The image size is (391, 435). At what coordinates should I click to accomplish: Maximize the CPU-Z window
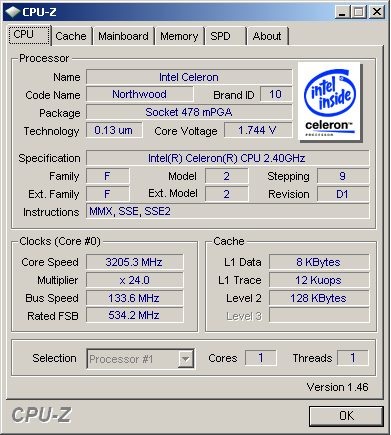click(x=359, y=12)
